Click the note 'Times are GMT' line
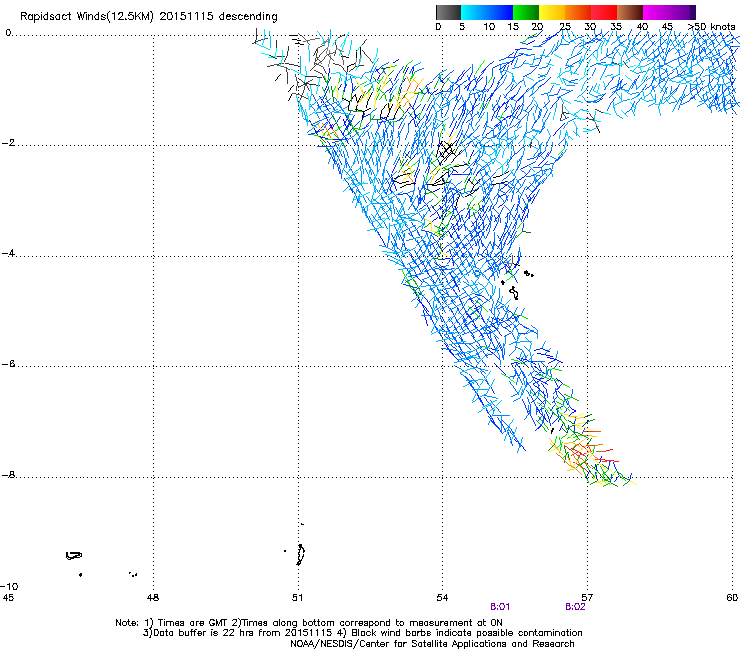This screenshot has height=650, width=740. (x=309, y=623)
